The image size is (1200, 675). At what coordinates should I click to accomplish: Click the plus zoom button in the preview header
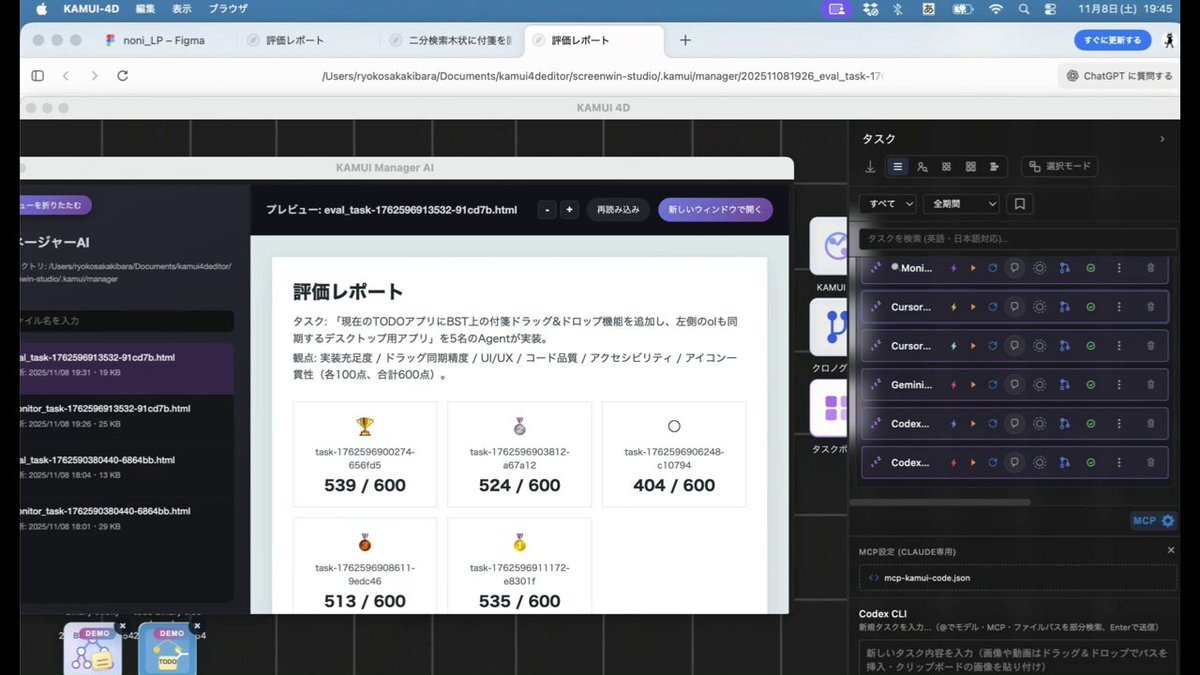569,210
